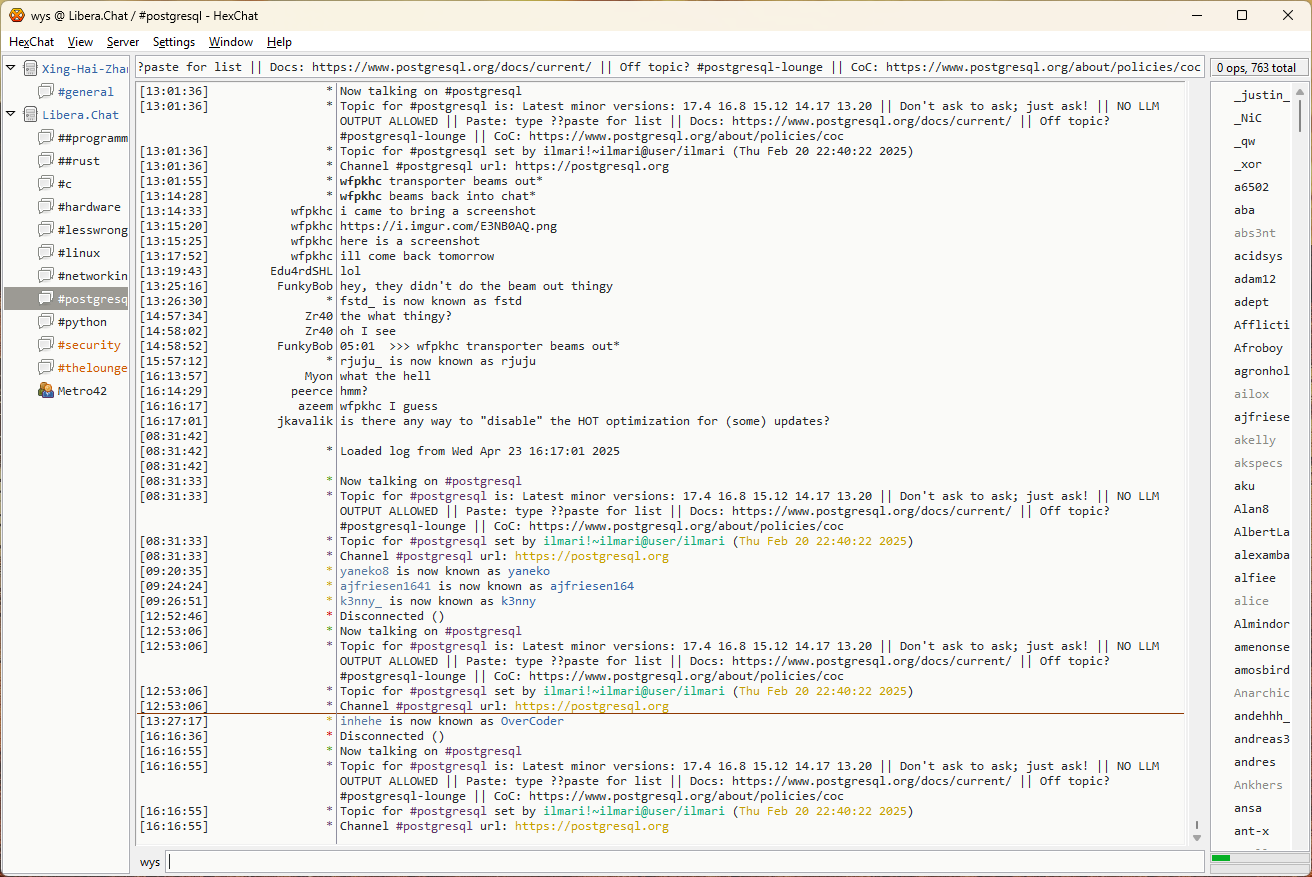Open the HexChat menu
The image size is (1312, 877).
32,42
